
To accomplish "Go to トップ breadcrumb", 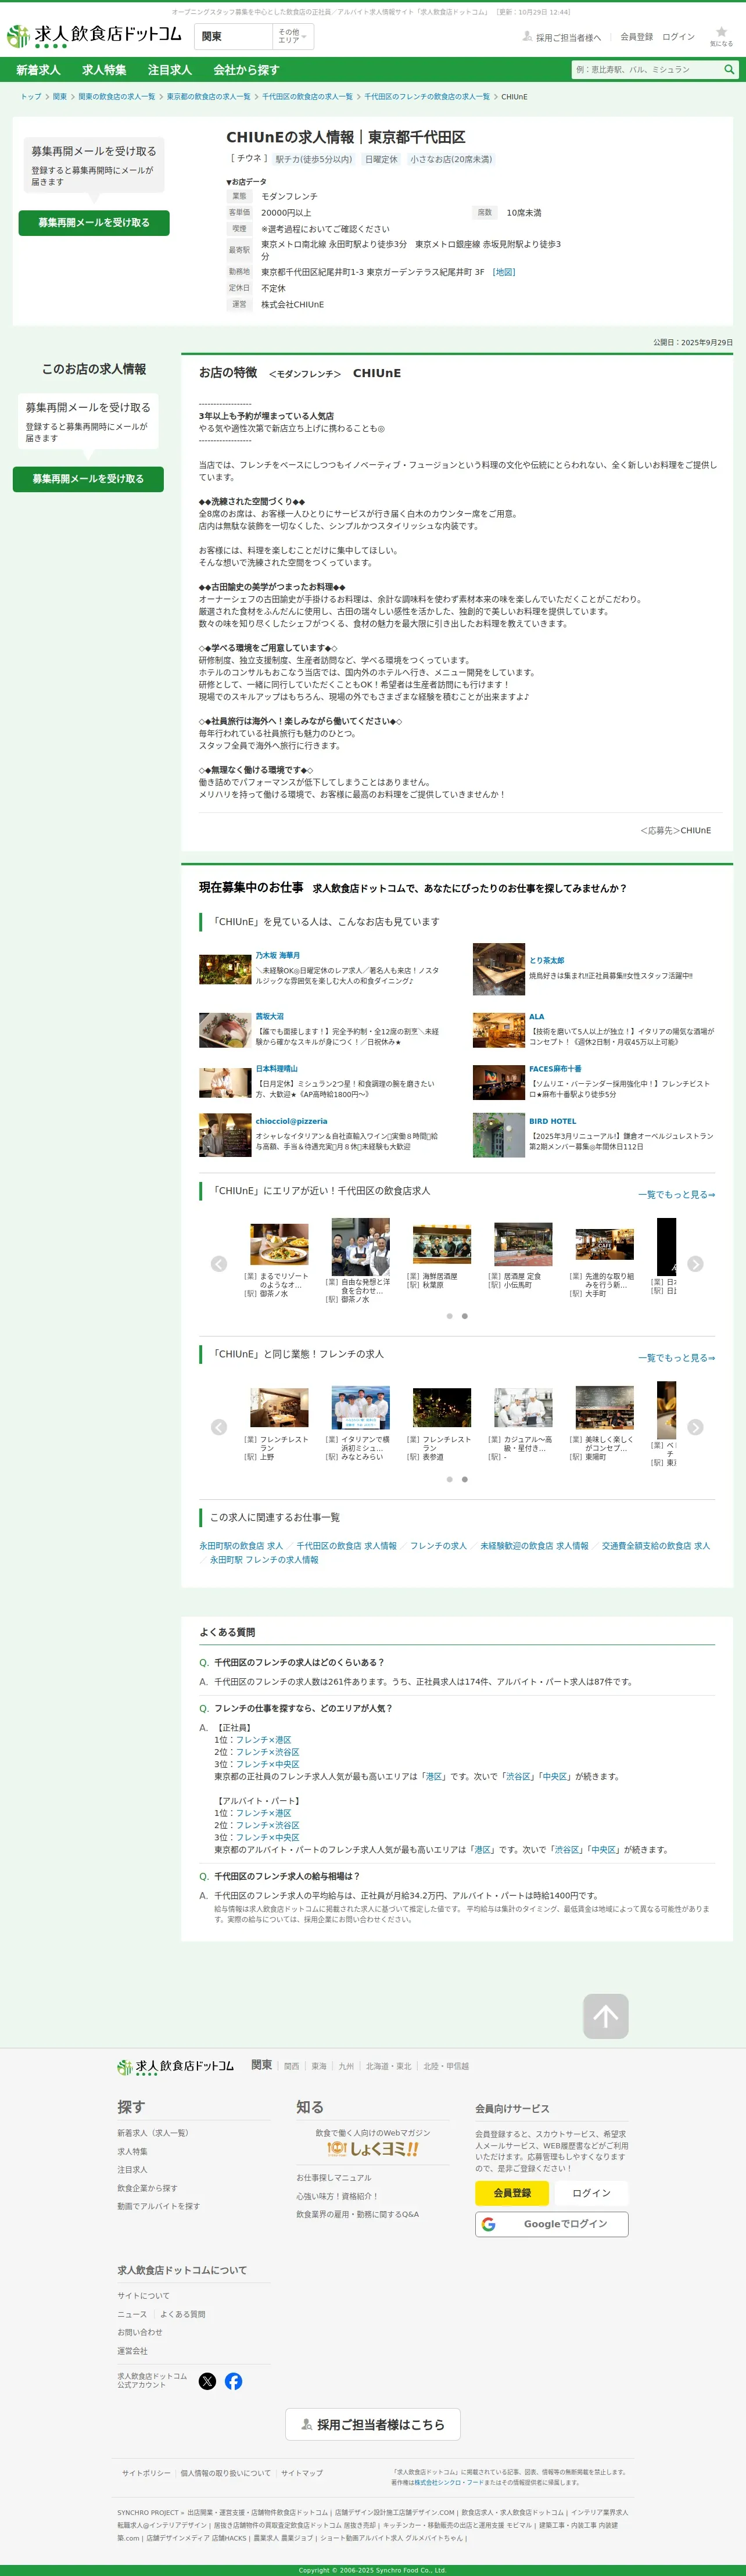I will [x=31, y=97].
